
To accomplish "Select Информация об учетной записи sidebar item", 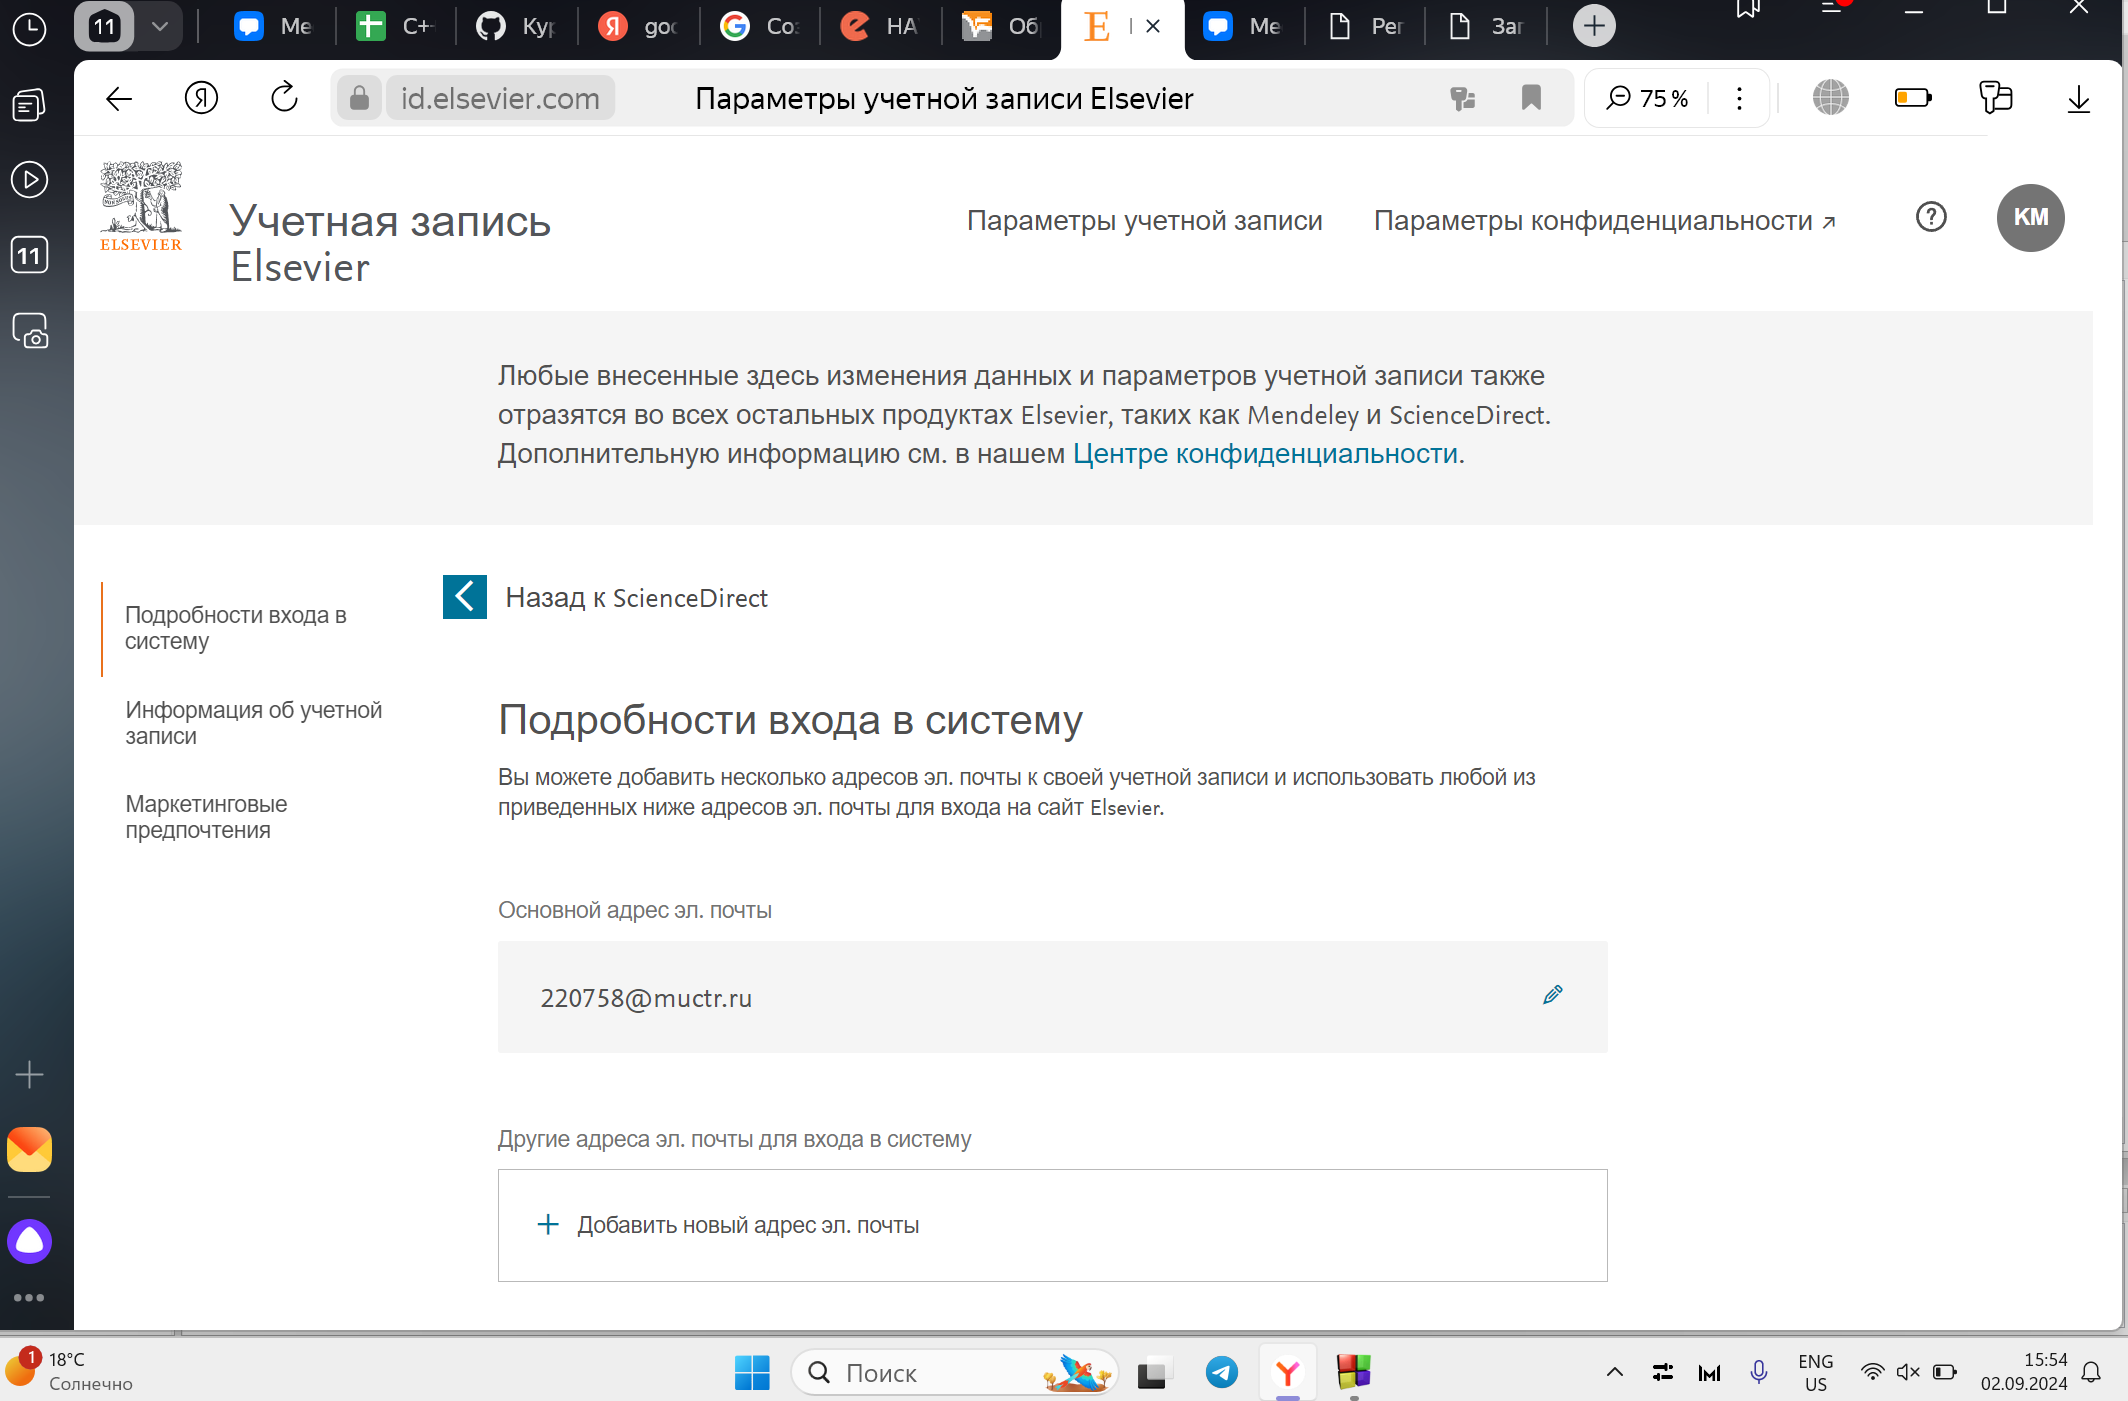I will pyautogui.click(x=254, y=723).
